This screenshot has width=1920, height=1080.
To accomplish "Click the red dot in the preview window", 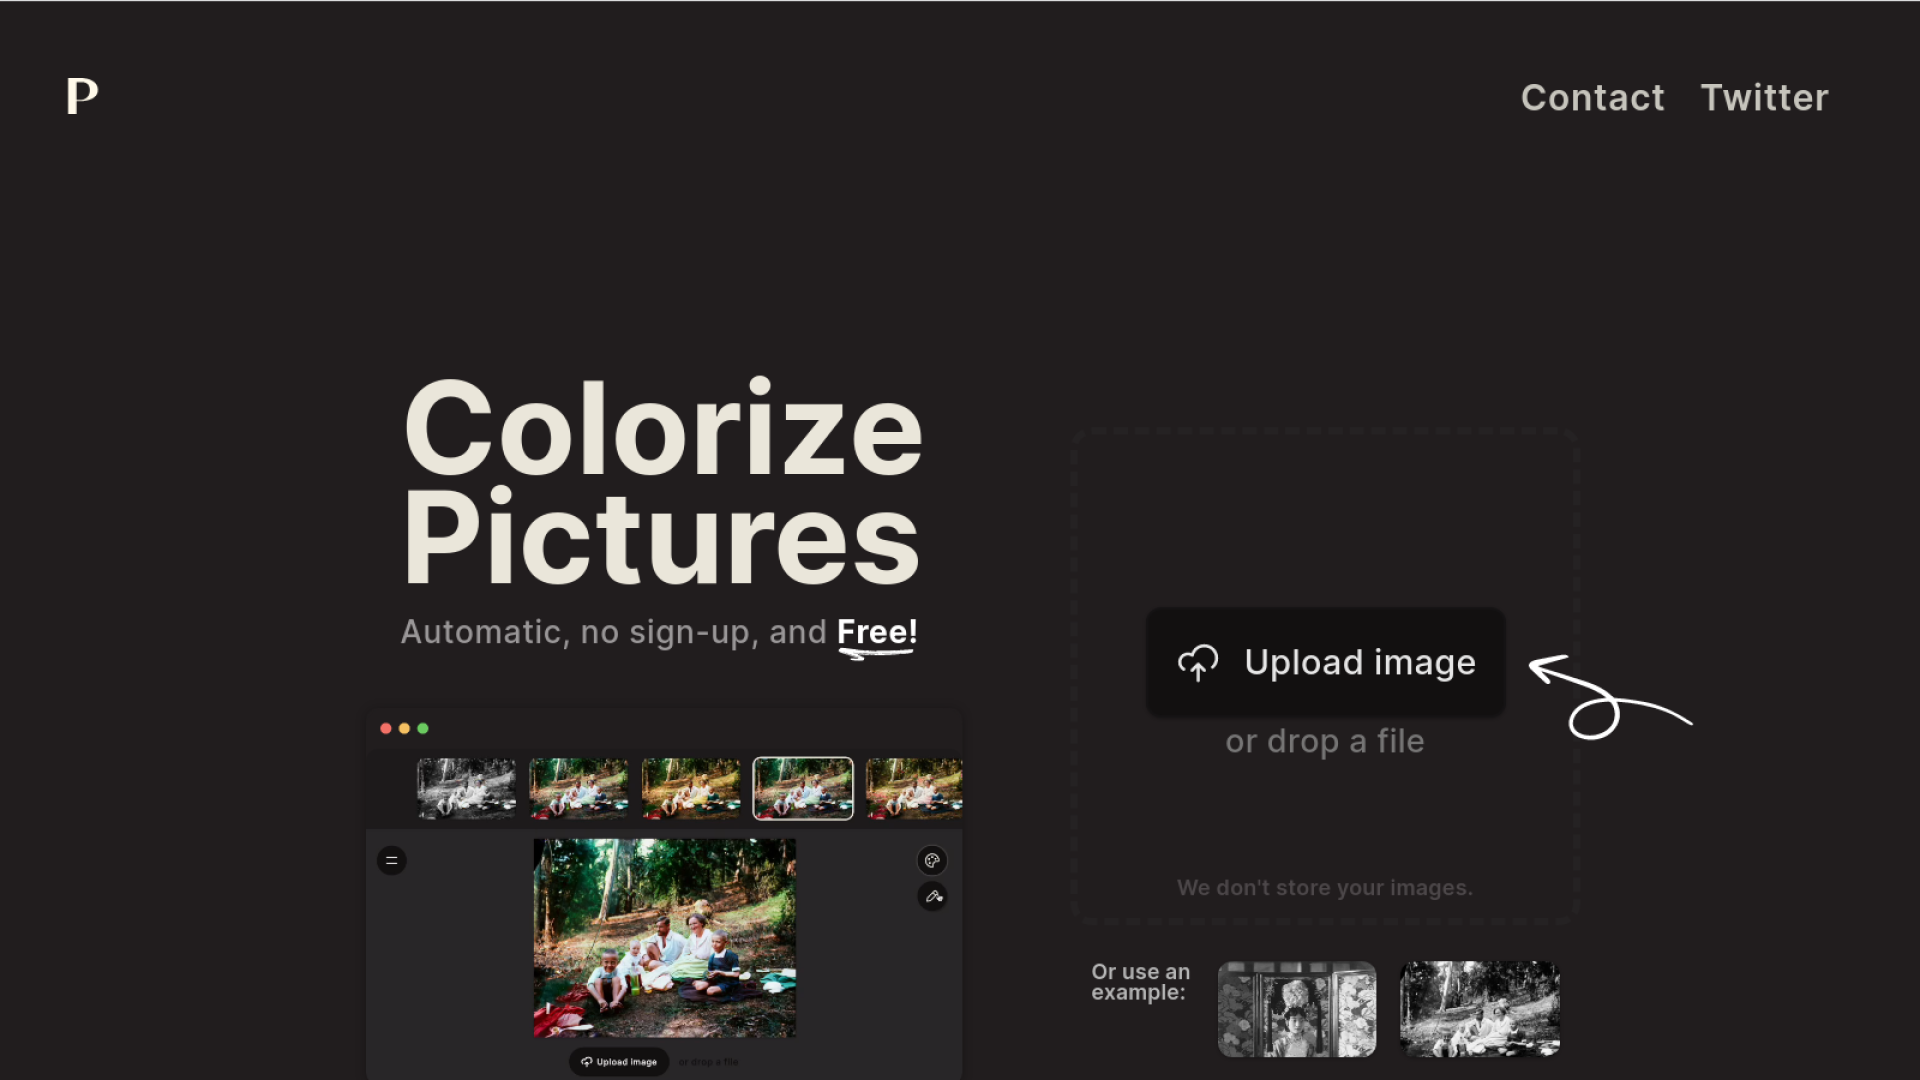I will point(386,728).
